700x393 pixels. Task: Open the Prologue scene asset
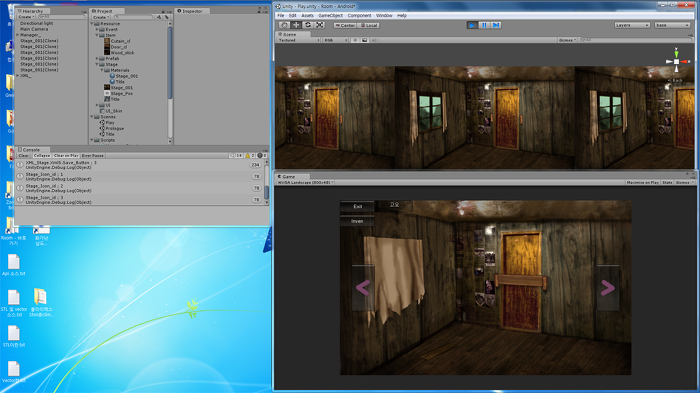tap(112, 128)
